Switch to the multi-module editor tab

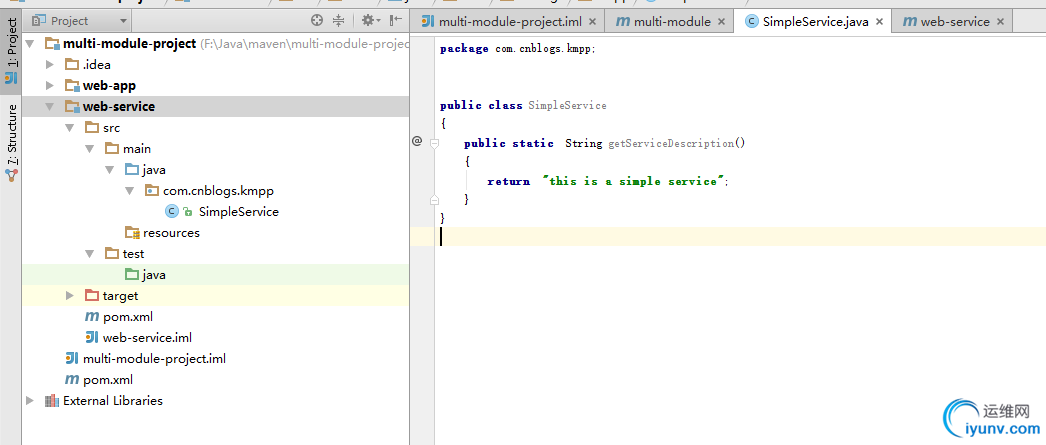click(x=669, y=21)
